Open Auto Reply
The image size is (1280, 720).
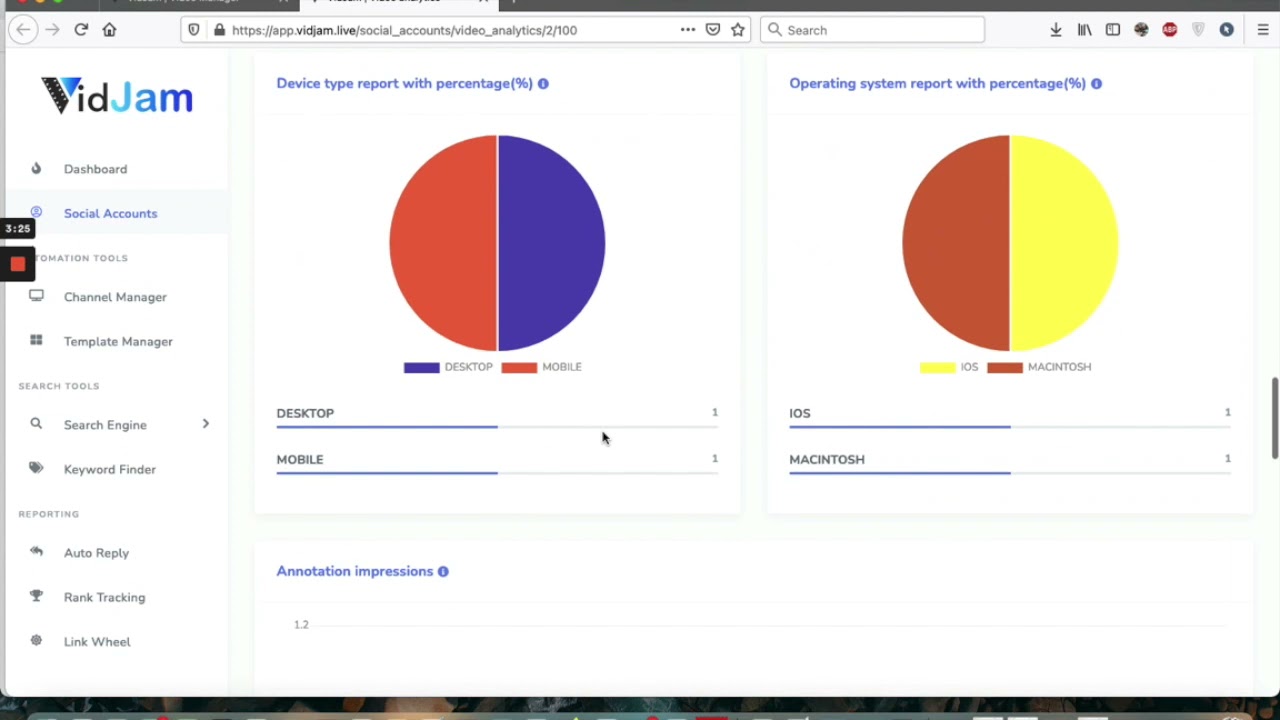click(x=96, y=553)
